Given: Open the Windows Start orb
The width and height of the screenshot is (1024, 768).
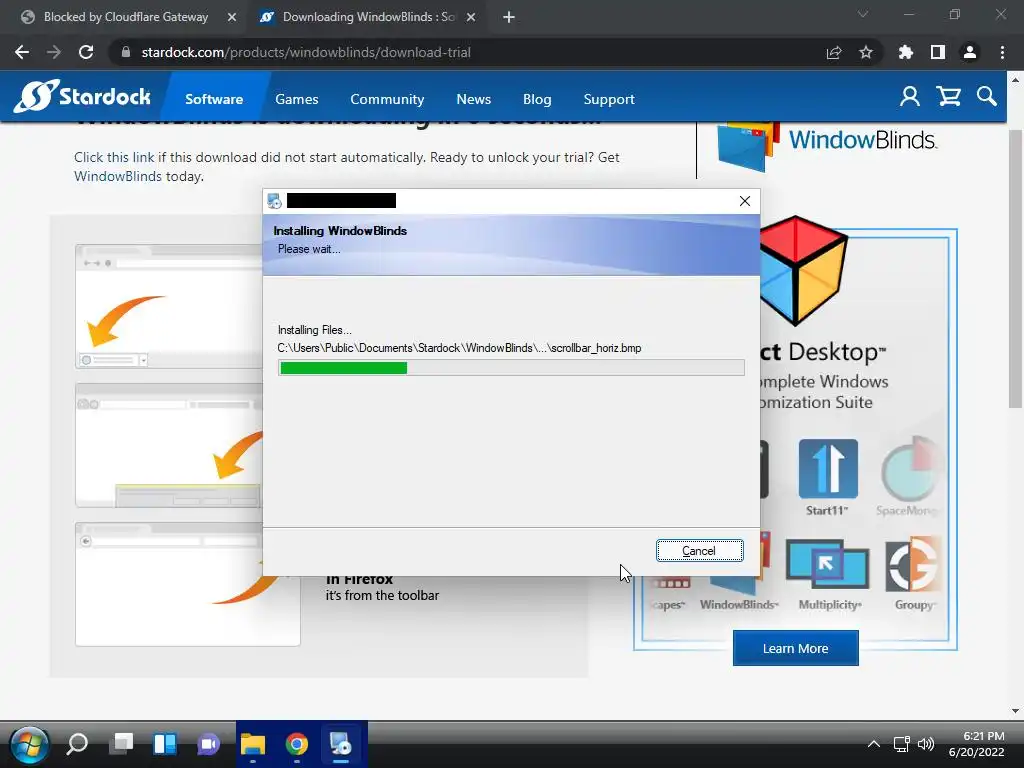Looking at the screenshot, I should click(29, 744).
